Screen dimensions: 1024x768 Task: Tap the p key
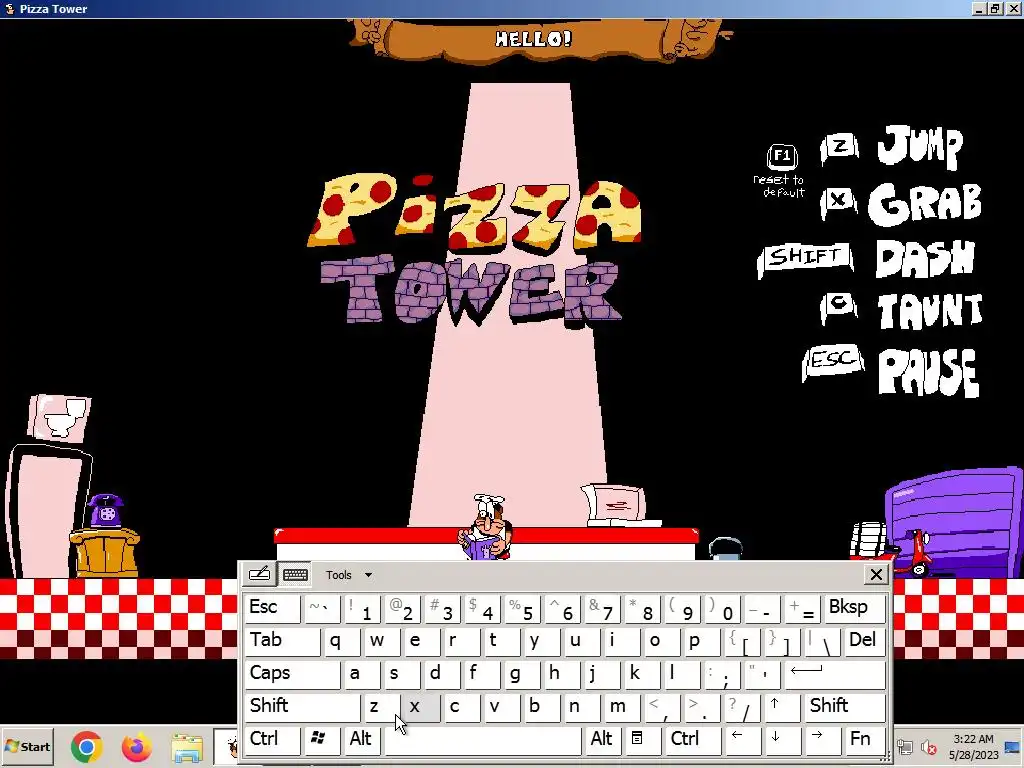pos(701,641)
